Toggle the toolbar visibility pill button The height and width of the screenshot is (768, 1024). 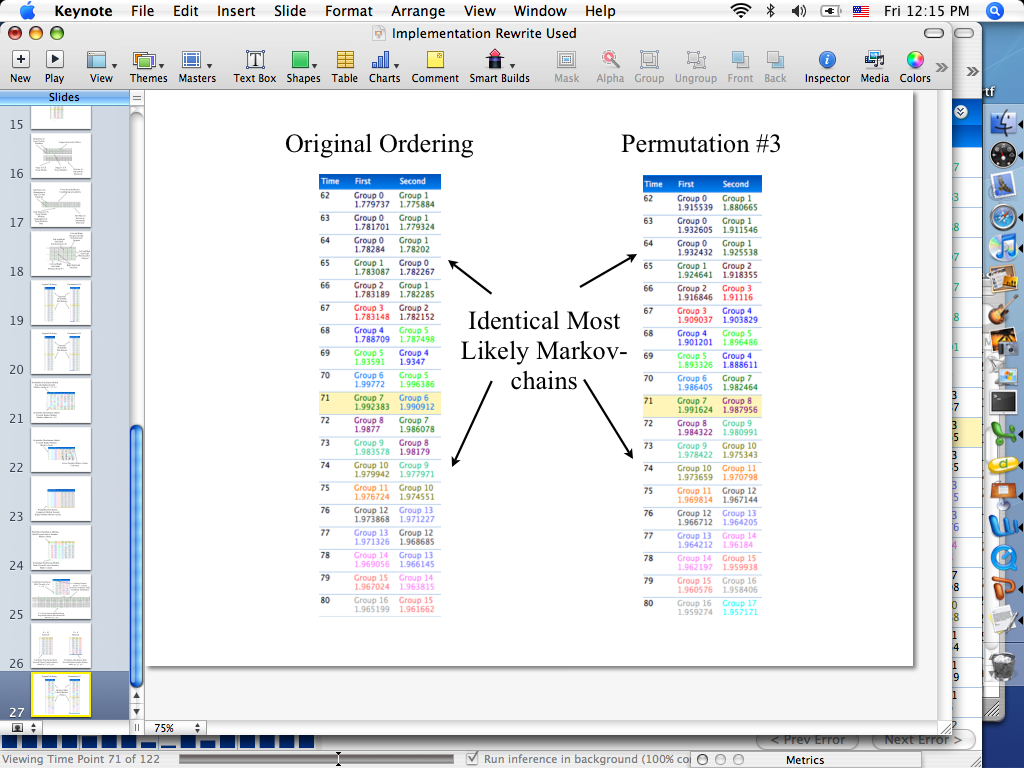pos(934,33)
